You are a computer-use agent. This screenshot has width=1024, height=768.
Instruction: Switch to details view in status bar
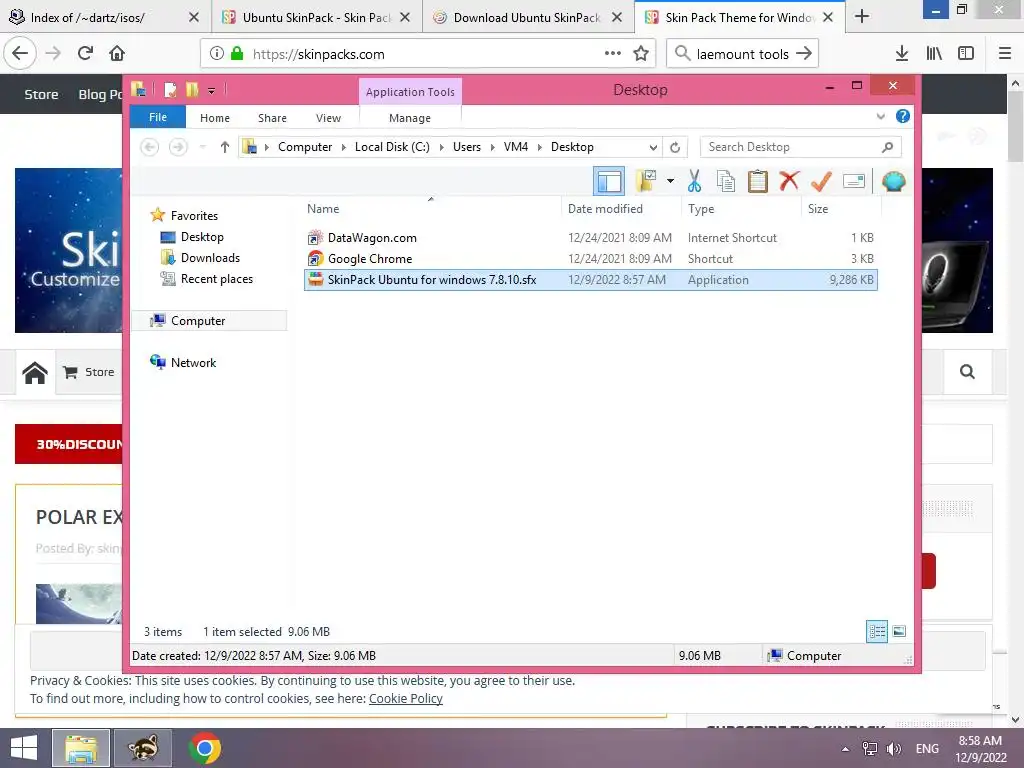pos(877,632)
